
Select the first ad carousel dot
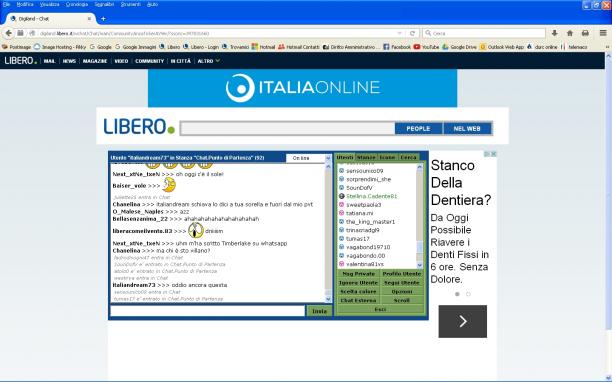click(x=457, y=294)
